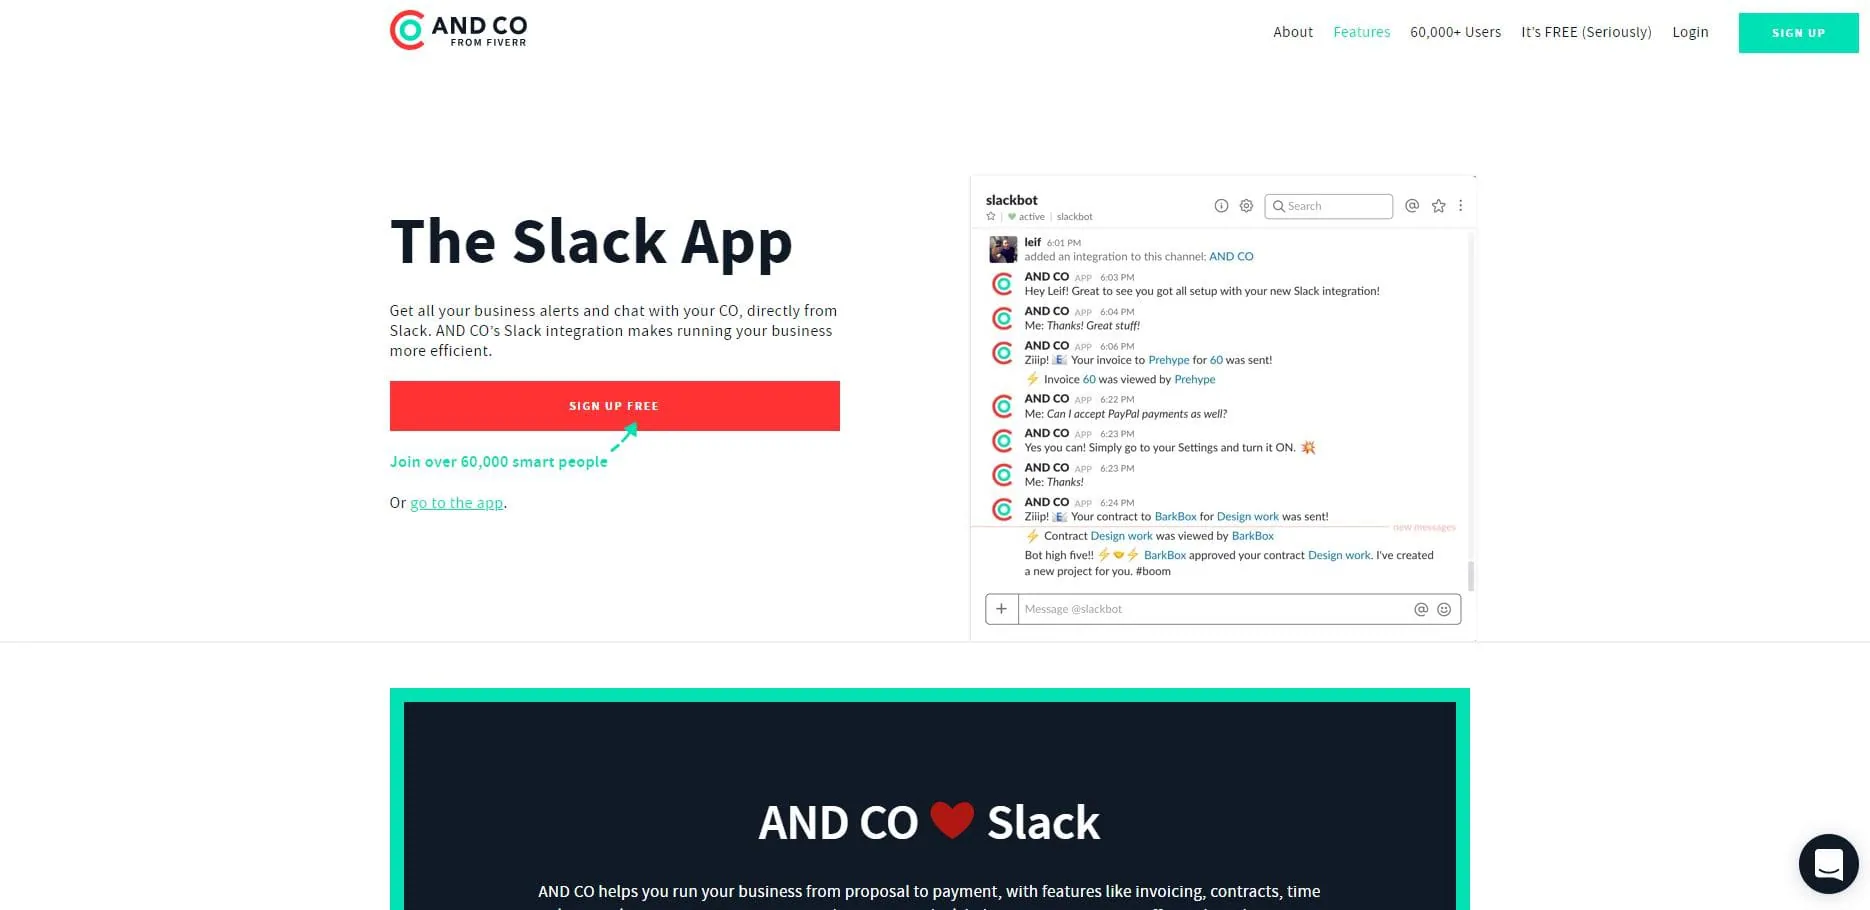Click AND CO avatar on 6:24 PM message
The image size is (1870, 910).
coord(1002,509)
